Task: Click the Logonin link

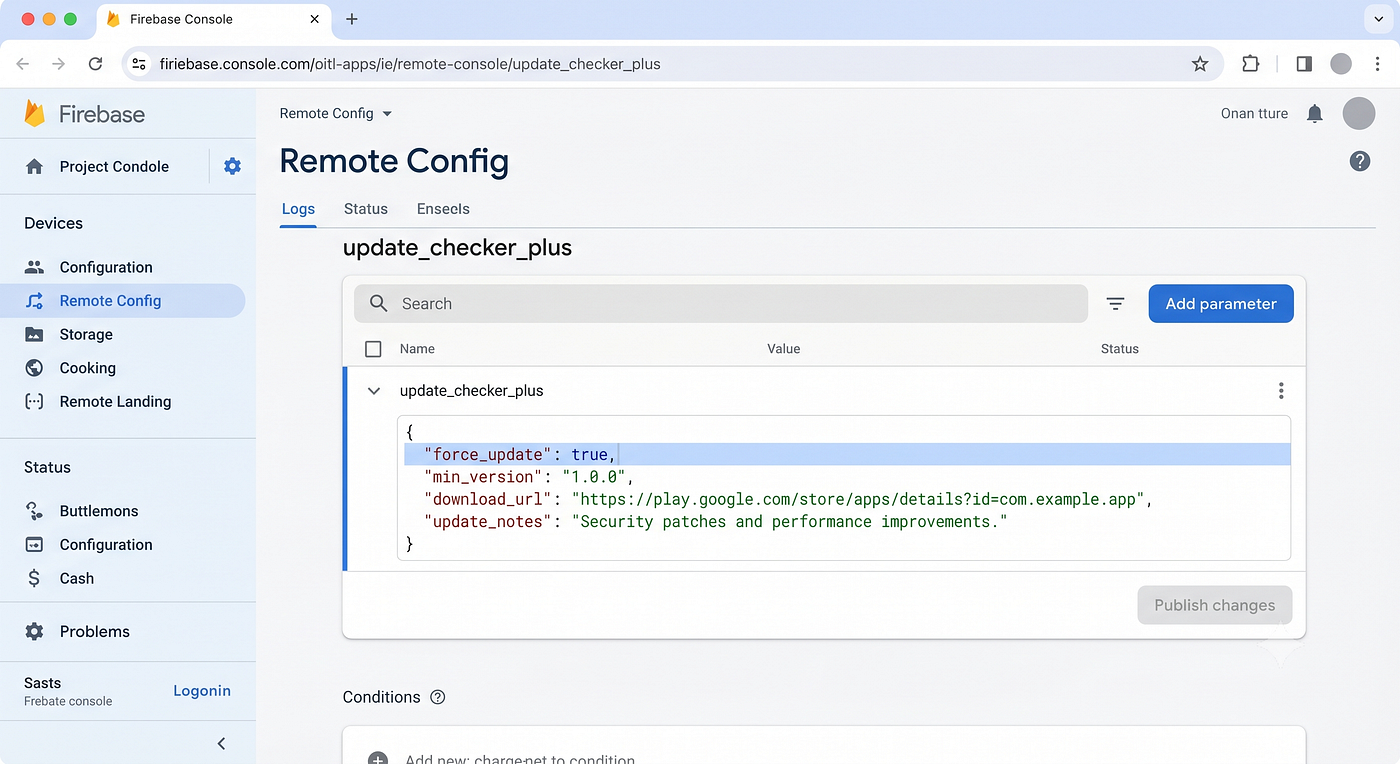Action: (202, 691)
